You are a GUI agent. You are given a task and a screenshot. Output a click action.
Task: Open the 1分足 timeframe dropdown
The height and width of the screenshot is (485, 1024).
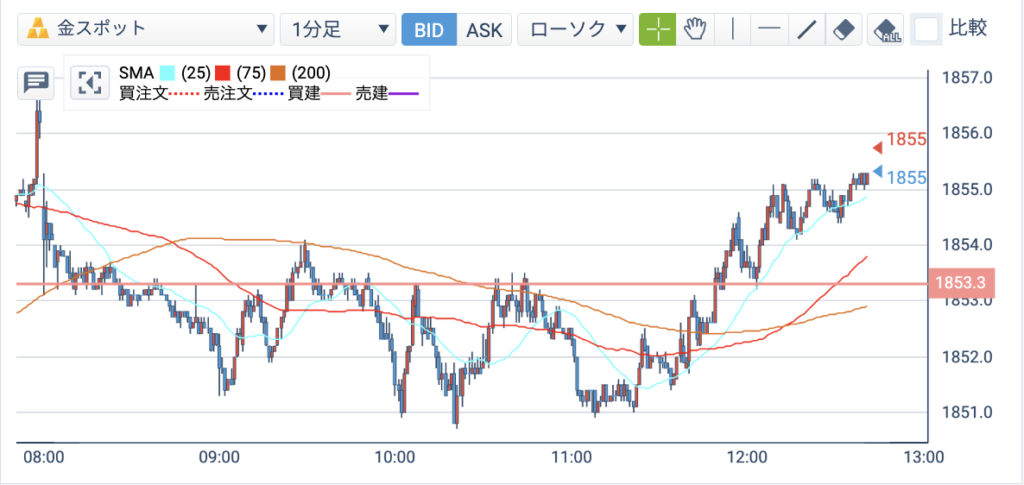tap(338, 30)
